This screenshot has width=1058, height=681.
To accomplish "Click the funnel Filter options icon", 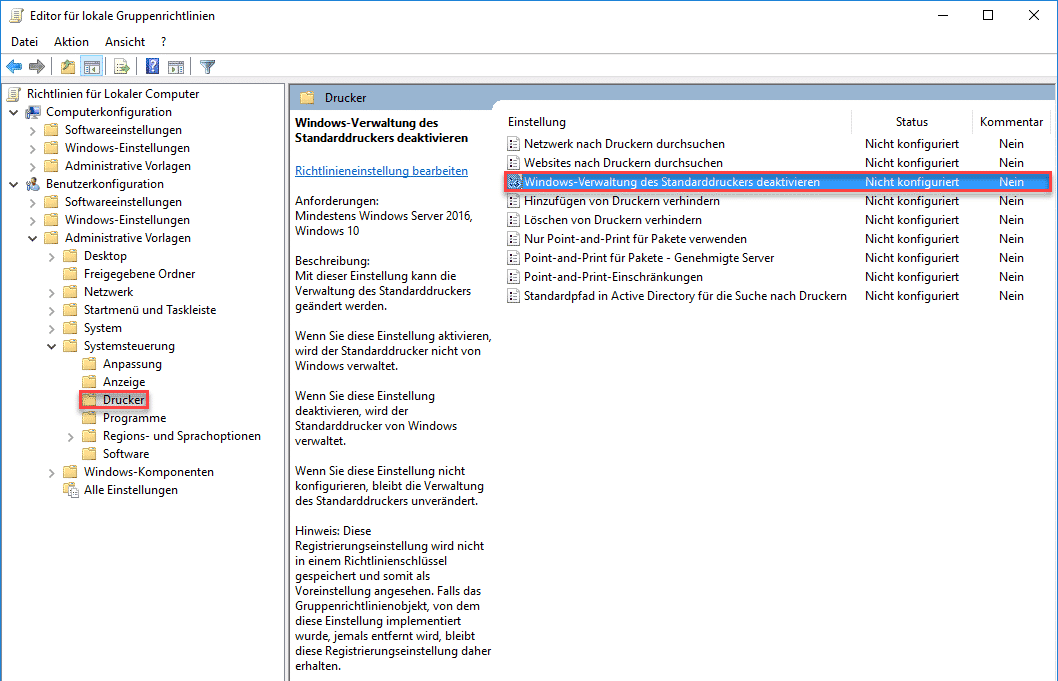I will (x=208, y=66).
